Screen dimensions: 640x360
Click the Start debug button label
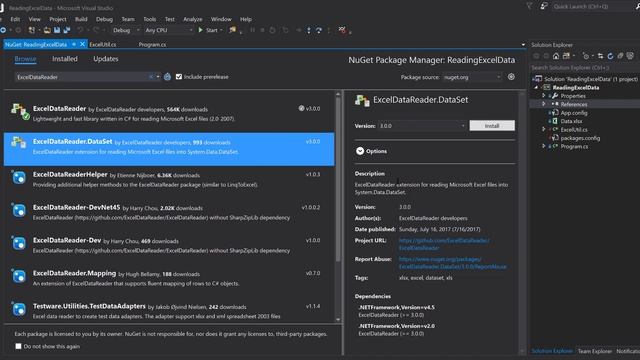tap(211, 30)
